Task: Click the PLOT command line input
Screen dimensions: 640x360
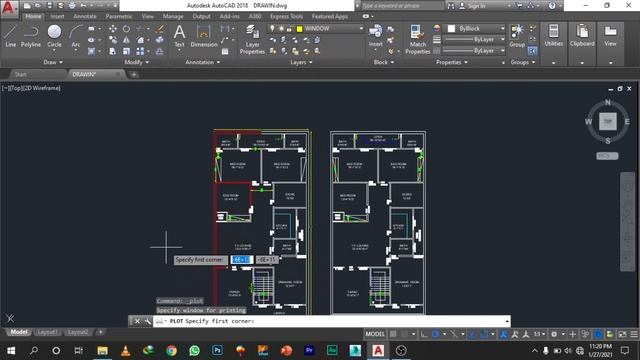Action: coord(331,321)
